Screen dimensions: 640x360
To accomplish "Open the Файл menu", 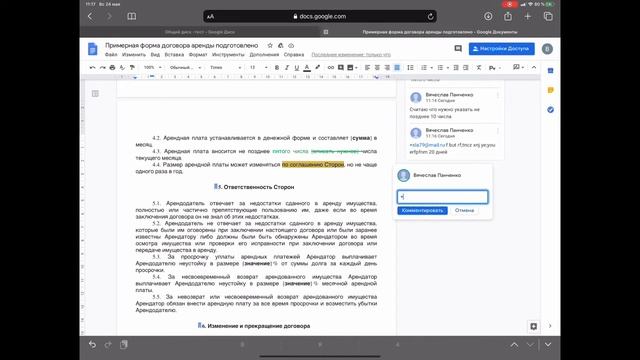I will coord(111,55).
